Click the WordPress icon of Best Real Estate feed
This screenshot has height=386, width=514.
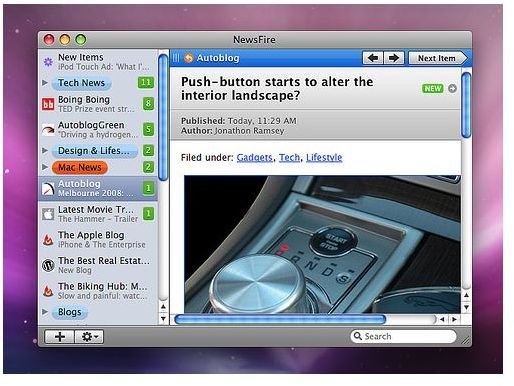point(48,265)
